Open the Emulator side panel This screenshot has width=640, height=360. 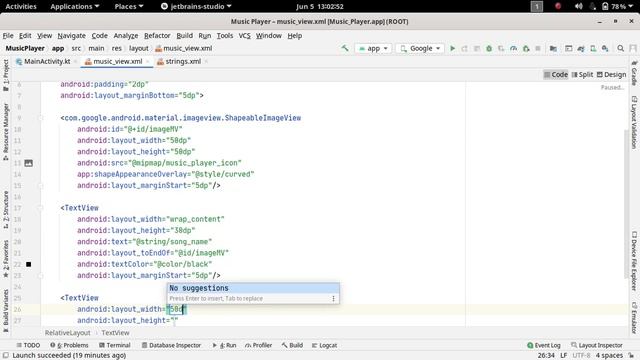click(x=634, y=318)
